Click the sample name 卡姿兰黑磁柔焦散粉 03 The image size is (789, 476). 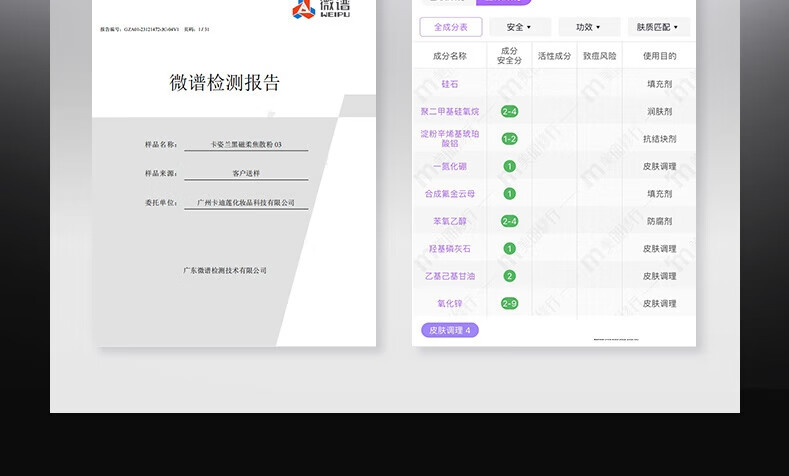[x=246, y=144]
